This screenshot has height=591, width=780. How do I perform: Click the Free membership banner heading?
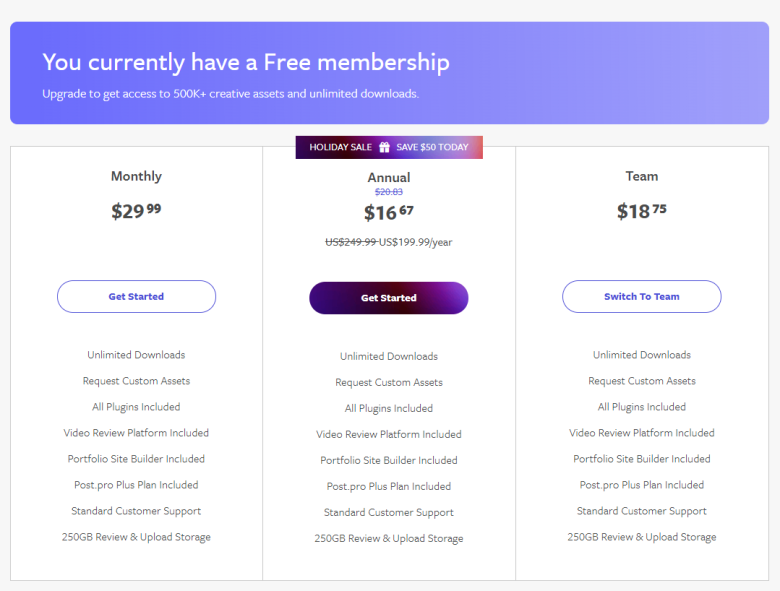pyautogui.click(x=246, y=62)
